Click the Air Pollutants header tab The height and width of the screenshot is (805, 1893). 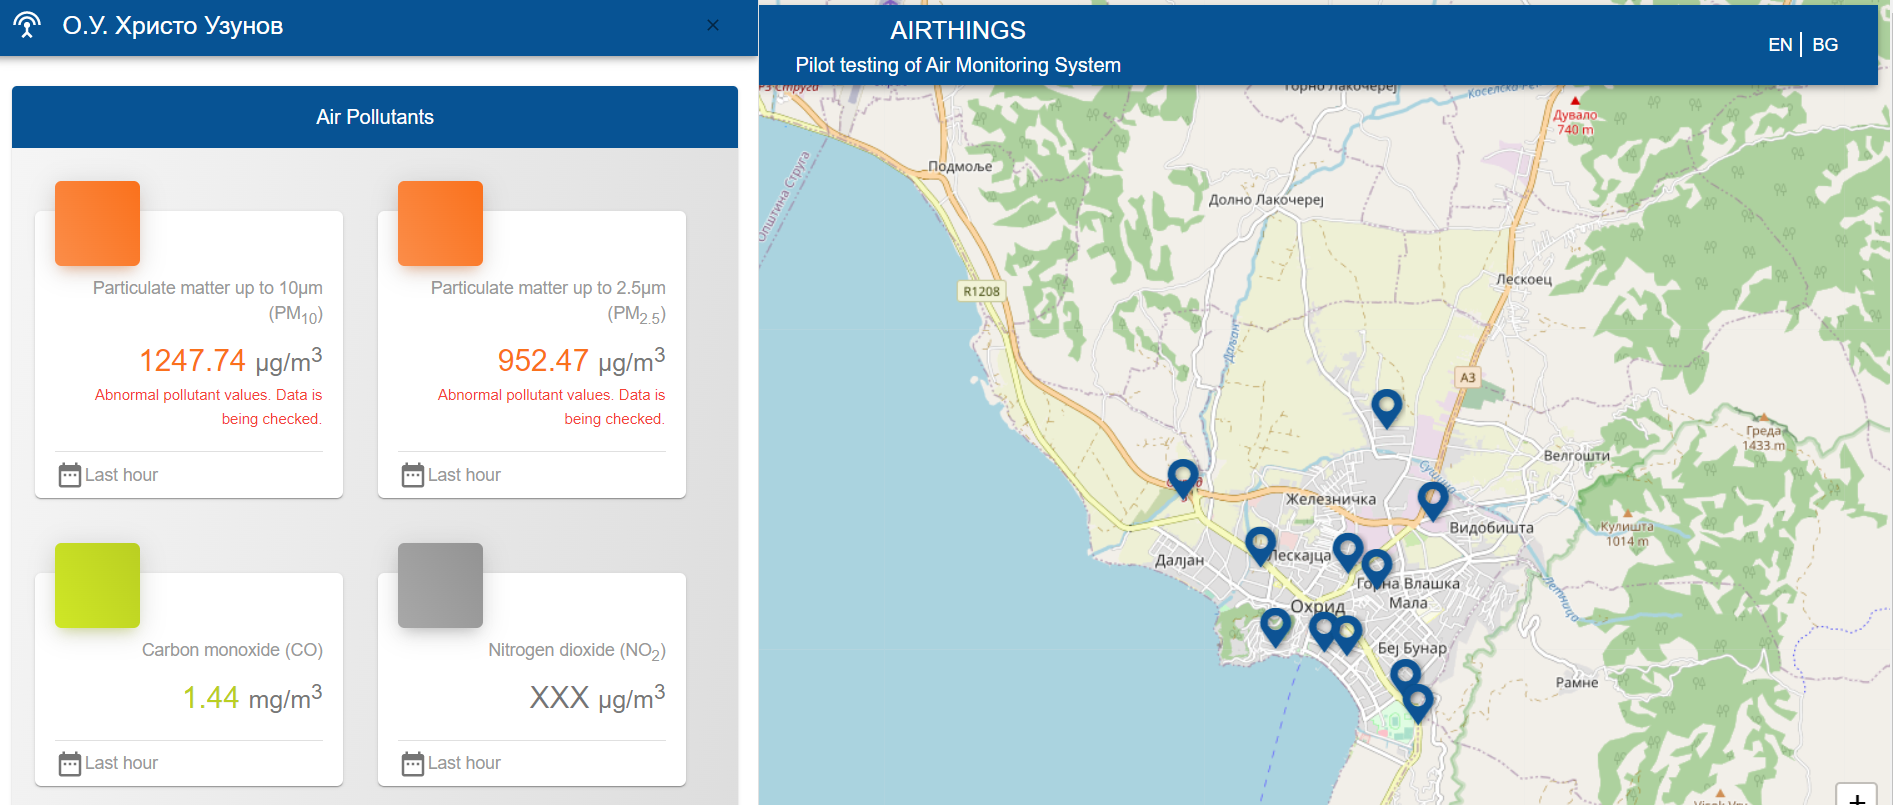[x=375, y=117]
